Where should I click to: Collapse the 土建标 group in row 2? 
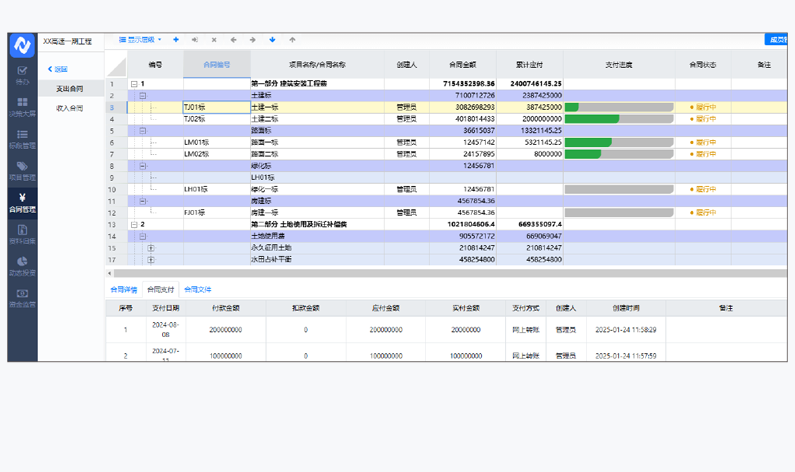pos(142,96)
